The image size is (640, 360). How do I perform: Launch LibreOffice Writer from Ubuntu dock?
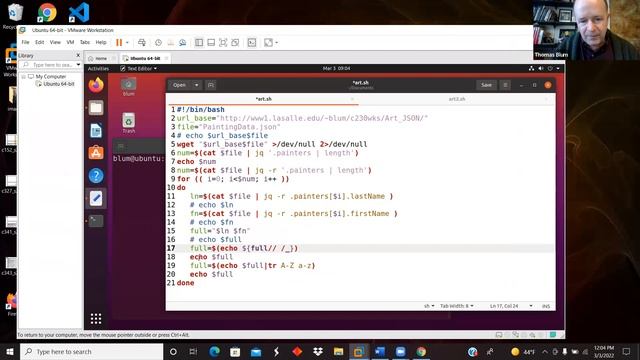pyautogui.click(x=96, y=131)
